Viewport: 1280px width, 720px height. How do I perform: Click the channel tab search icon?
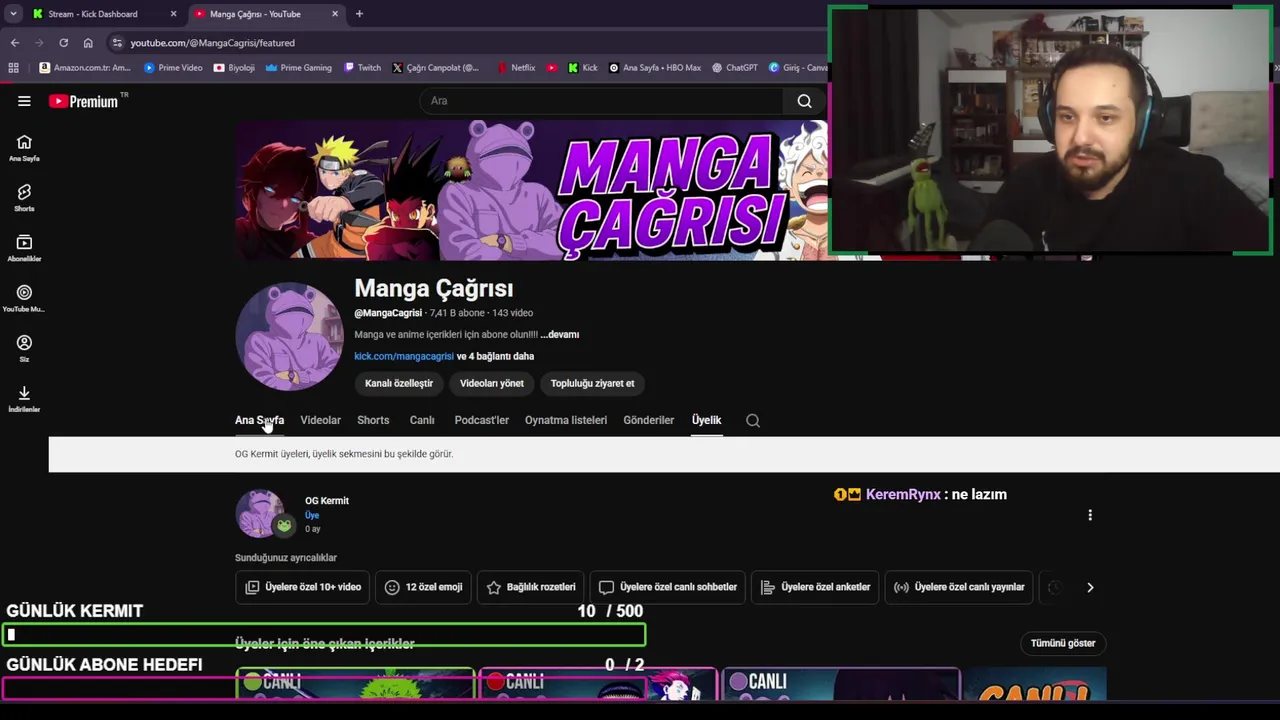pos(753,421)
